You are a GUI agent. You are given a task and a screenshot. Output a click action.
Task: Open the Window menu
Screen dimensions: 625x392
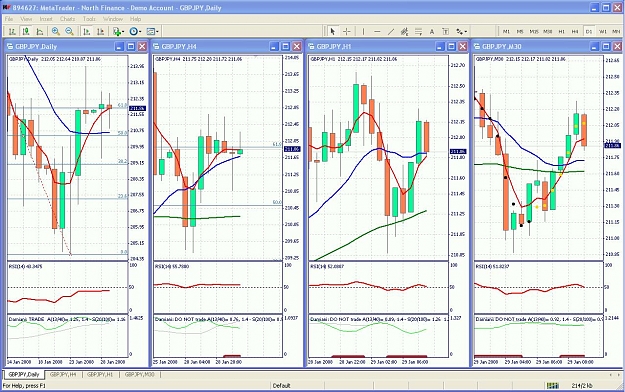(113, 19)
